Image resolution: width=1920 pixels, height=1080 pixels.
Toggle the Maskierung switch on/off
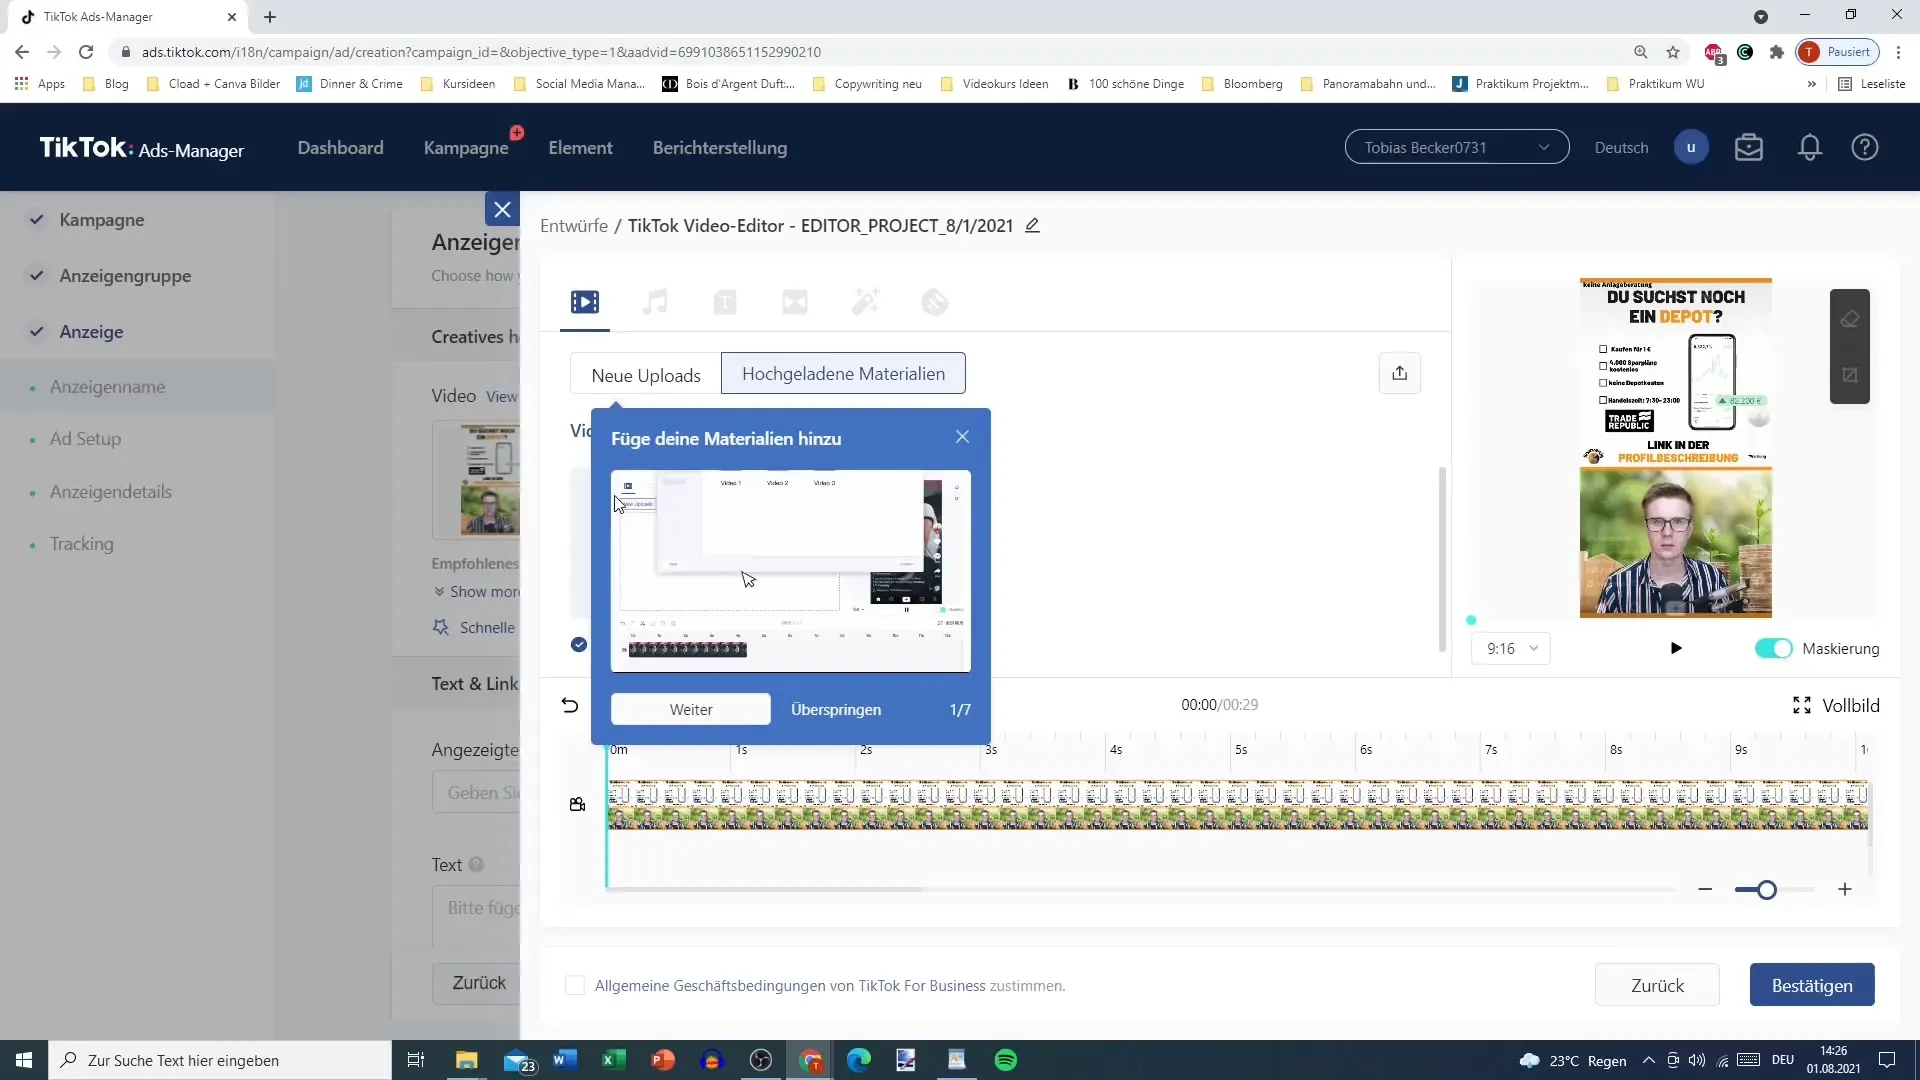(1774, 647)
